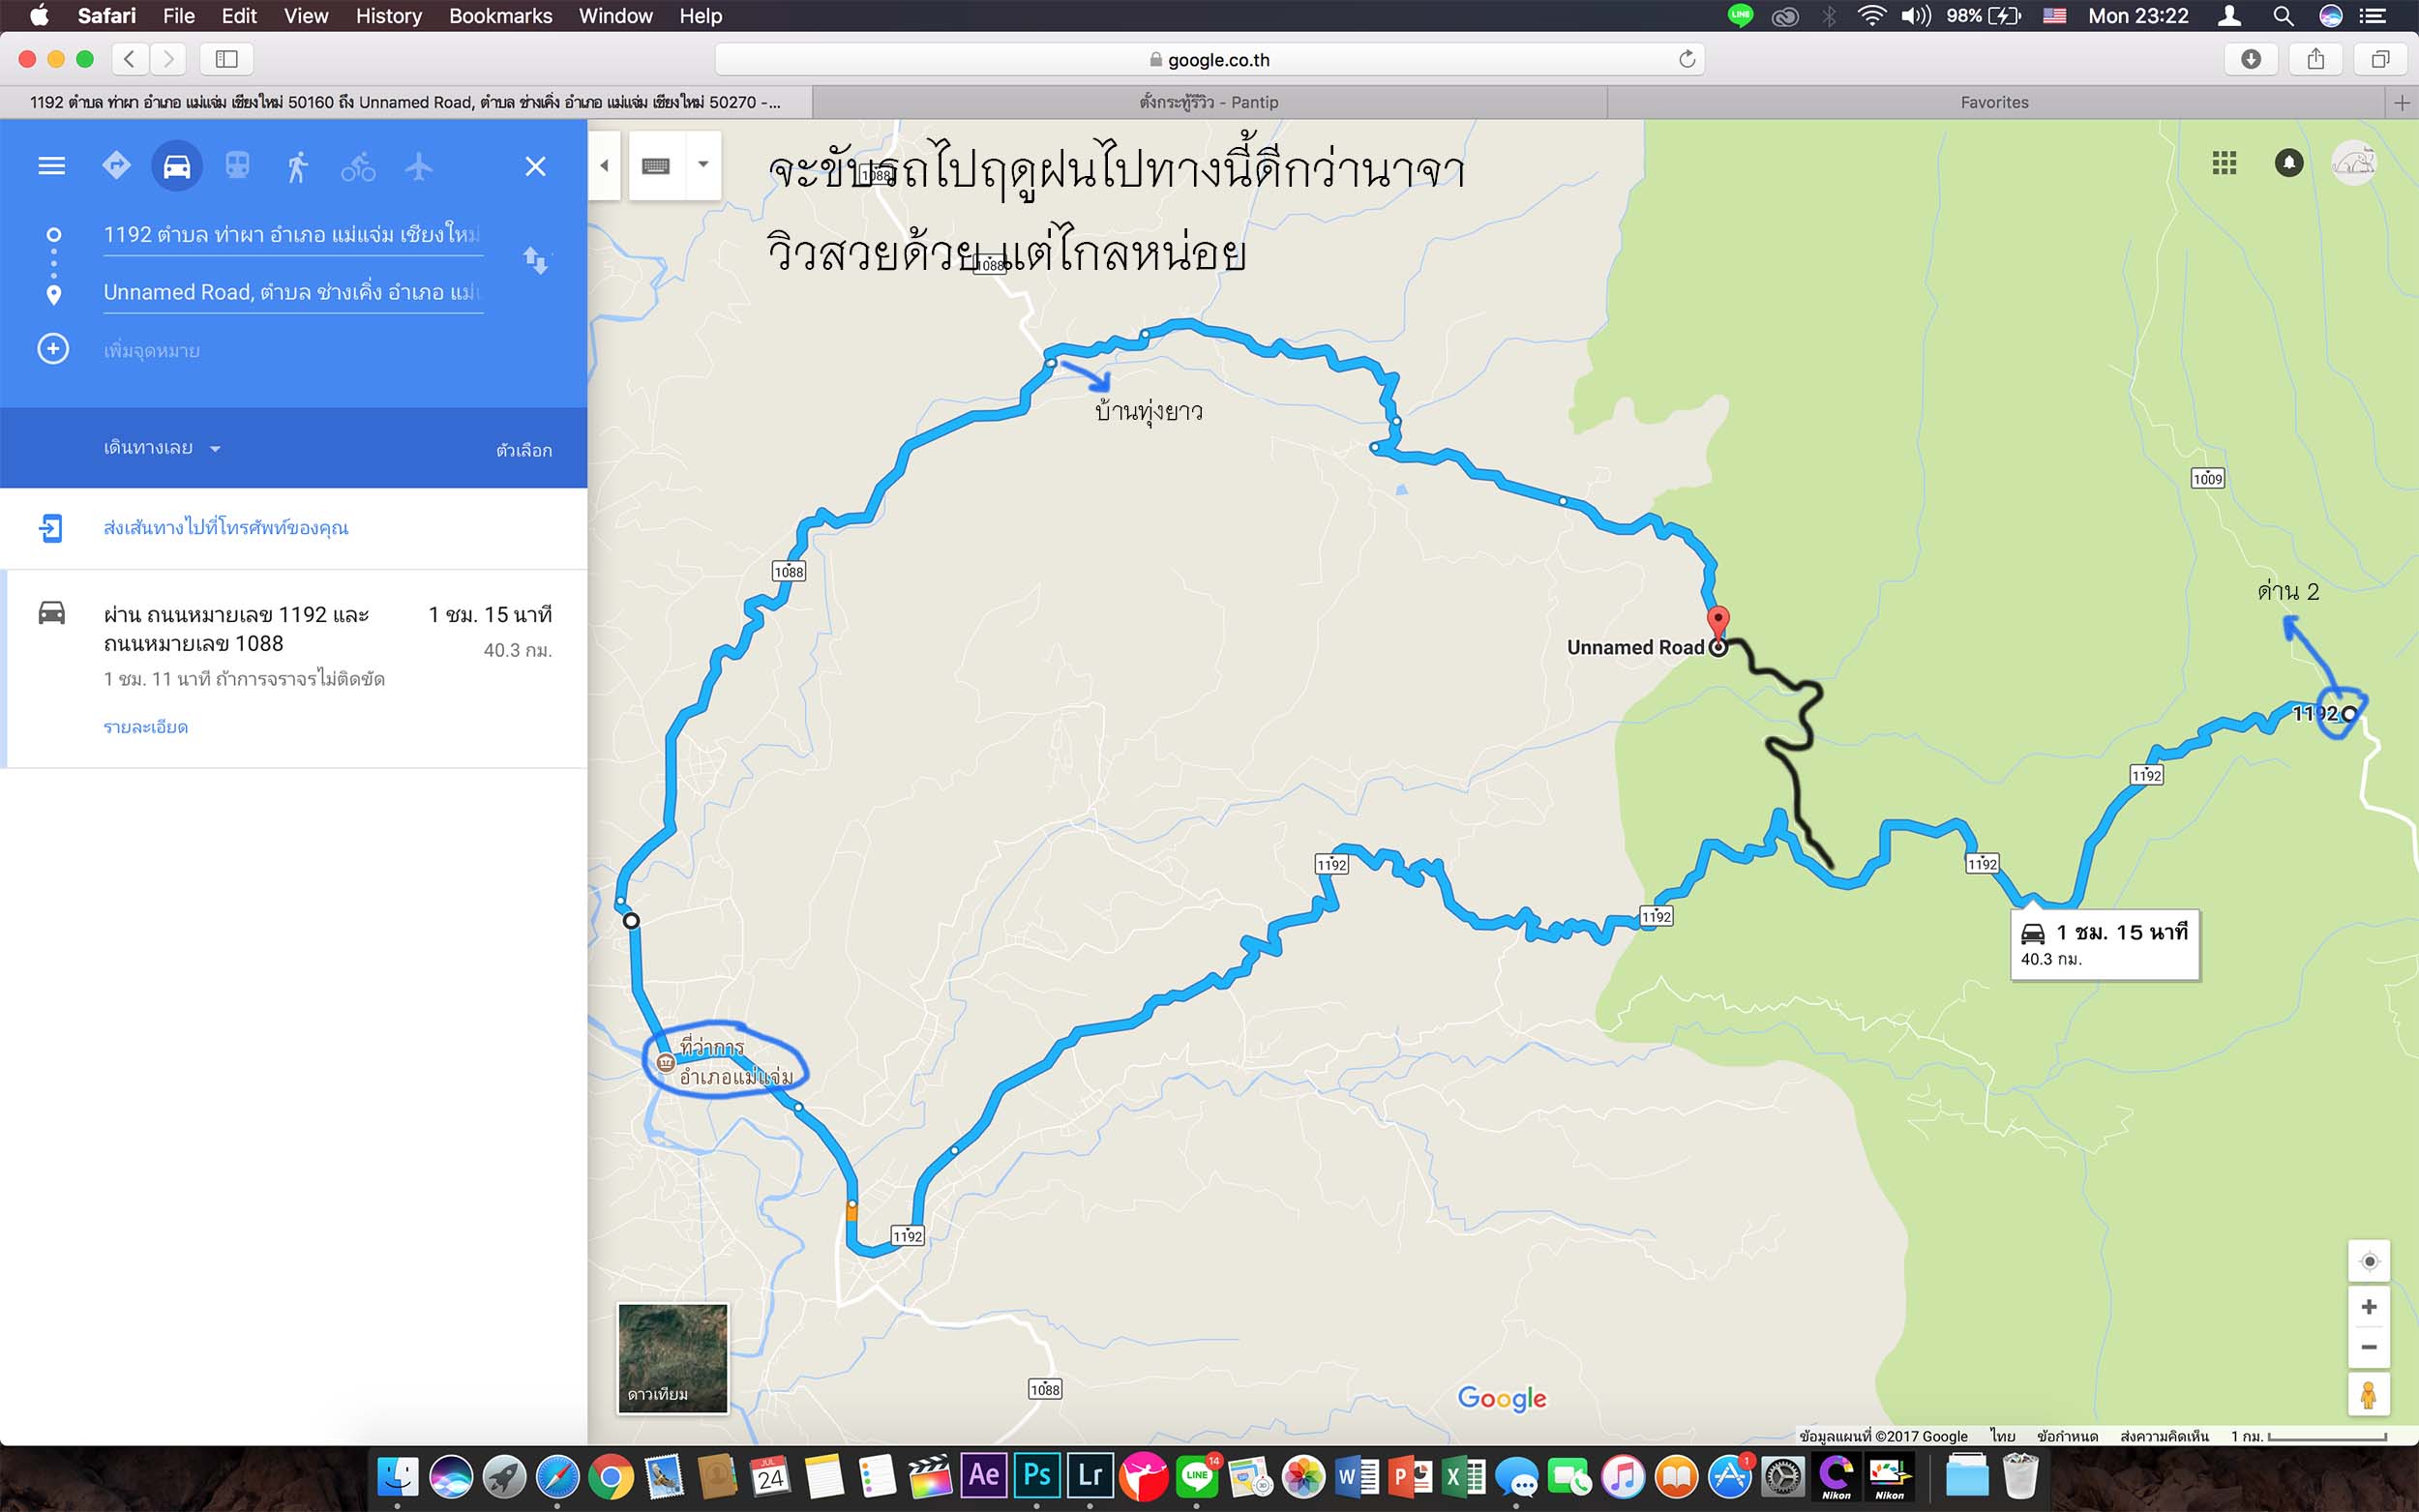The image size is (2419, 1512).
Task: Click the google.co.th address bar
Action: click(1210, 59)
